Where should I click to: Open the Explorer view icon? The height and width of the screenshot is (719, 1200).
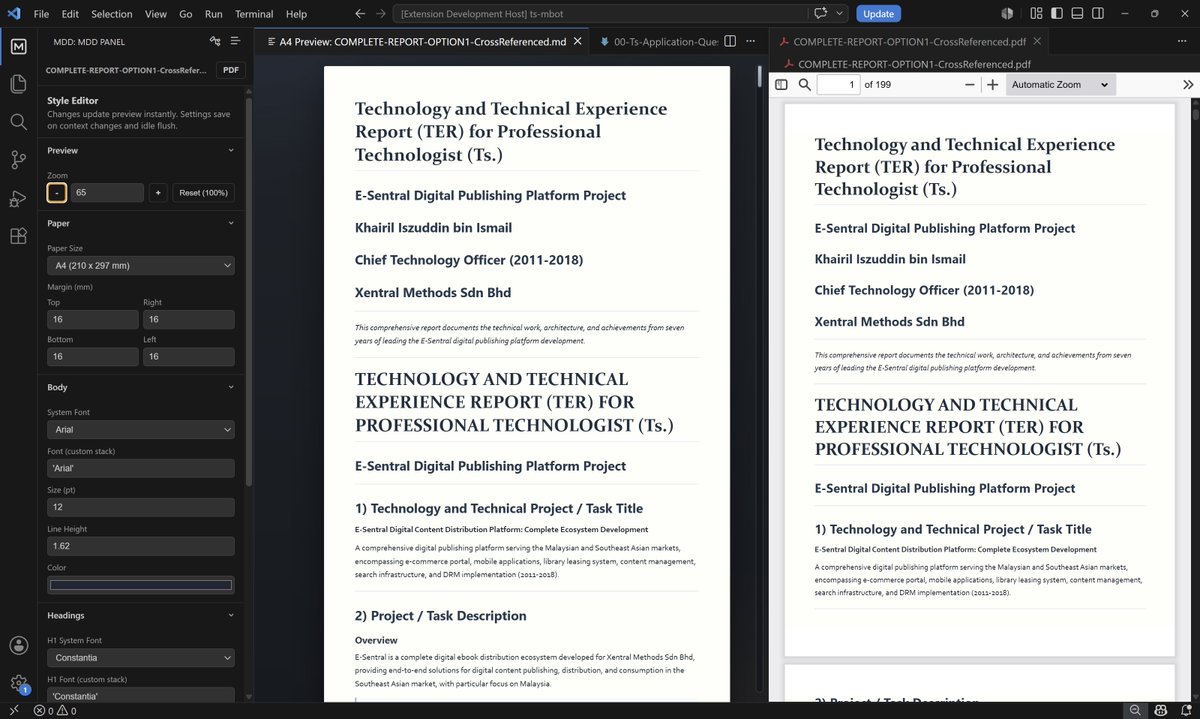coord(18,84)
